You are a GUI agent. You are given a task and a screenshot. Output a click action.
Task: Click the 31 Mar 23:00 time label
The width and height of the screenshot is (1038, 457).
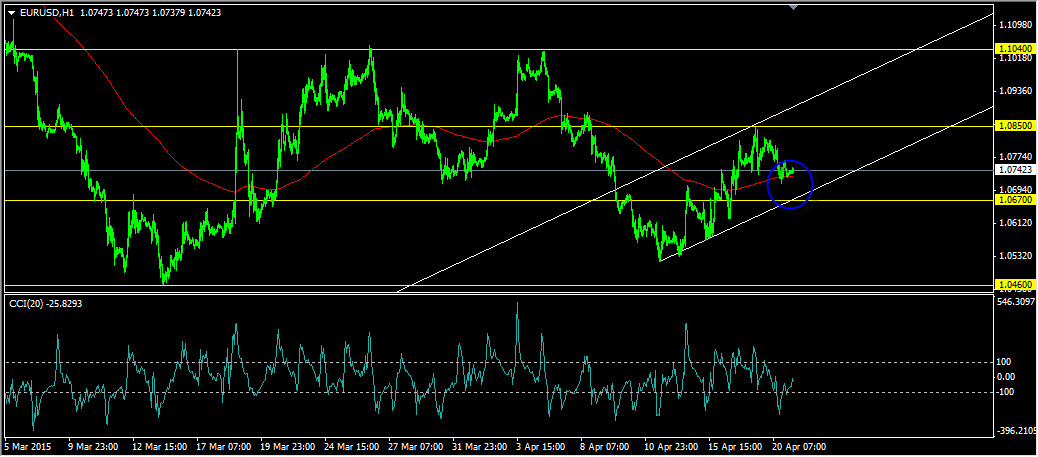(x=481, y=447)
